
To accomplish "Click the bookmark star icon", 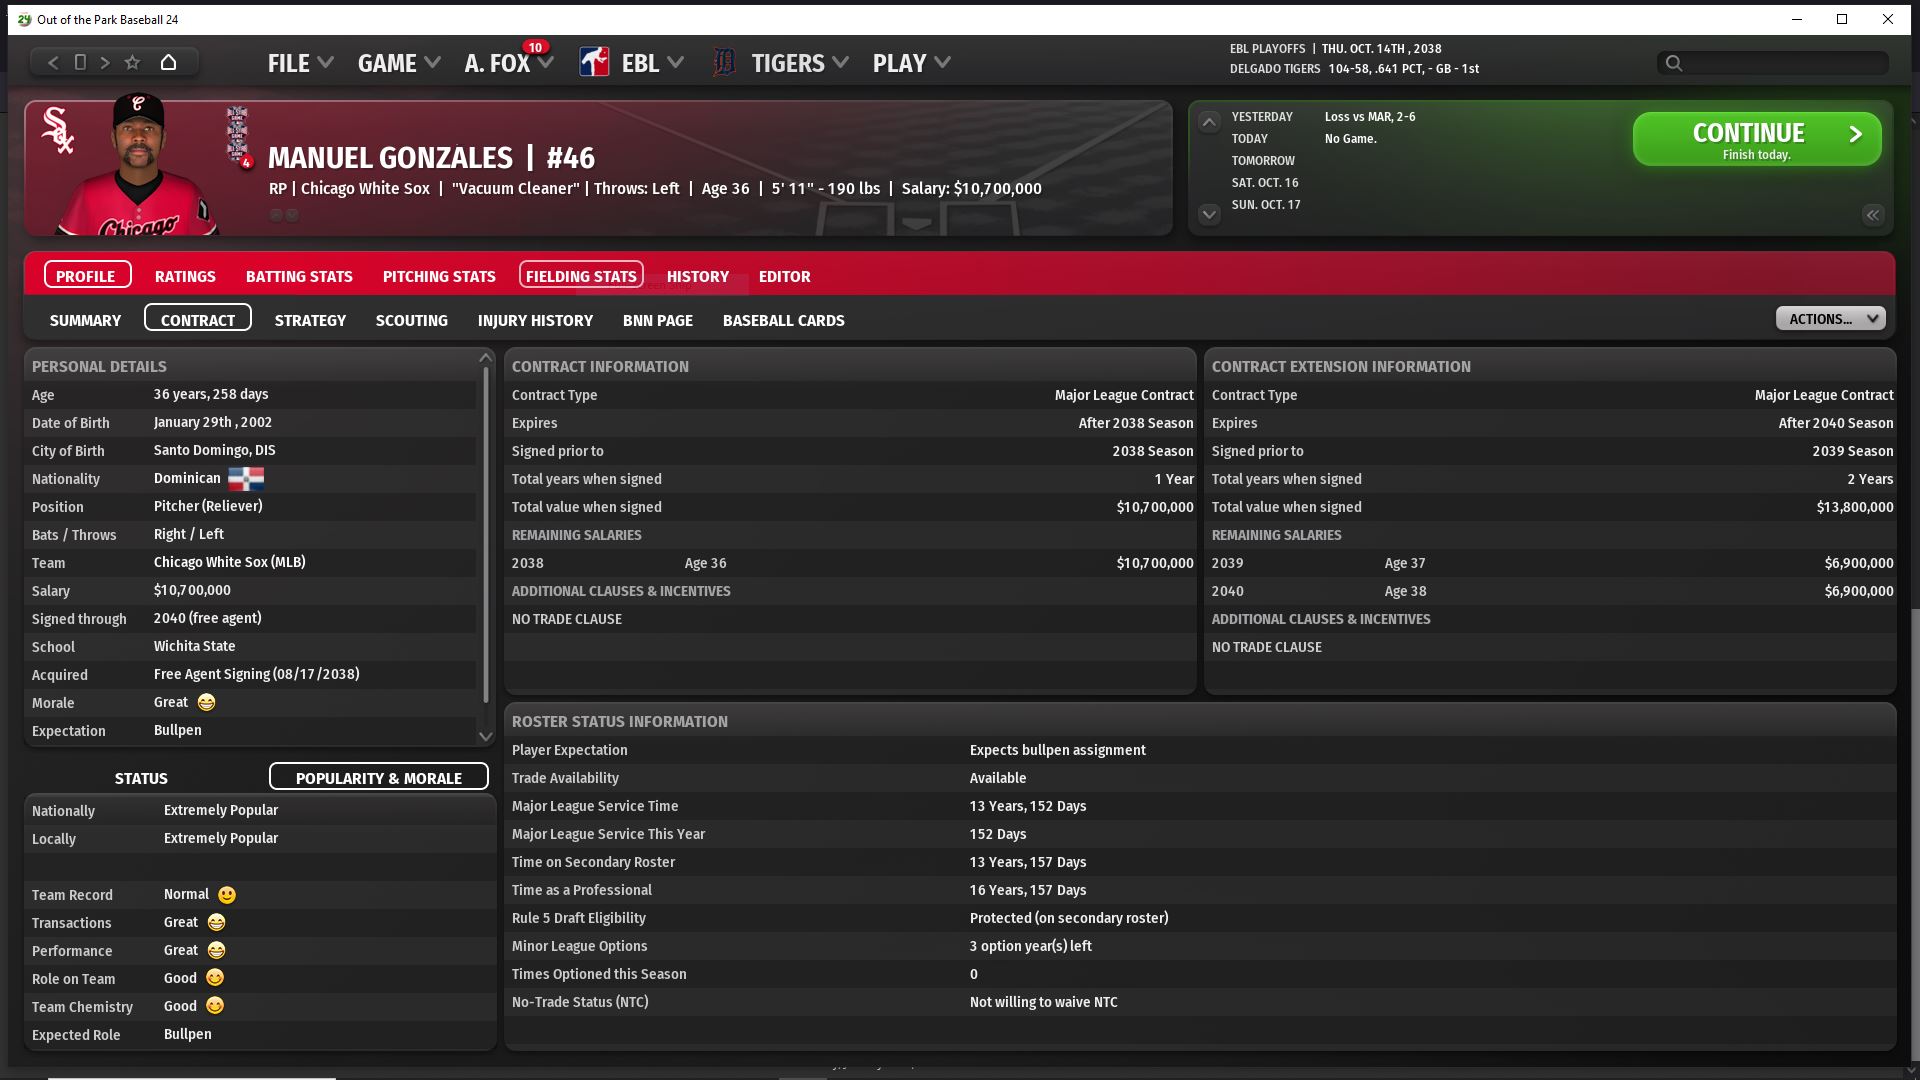I will coord(132,62).
